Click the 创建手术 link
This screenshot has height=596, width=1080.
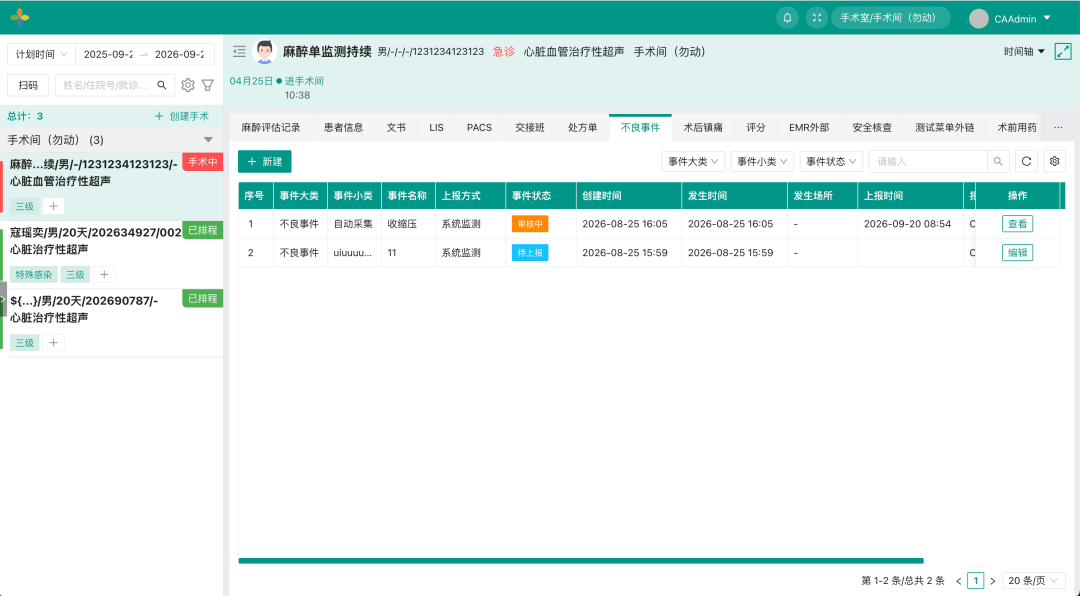tap(182, 116)
